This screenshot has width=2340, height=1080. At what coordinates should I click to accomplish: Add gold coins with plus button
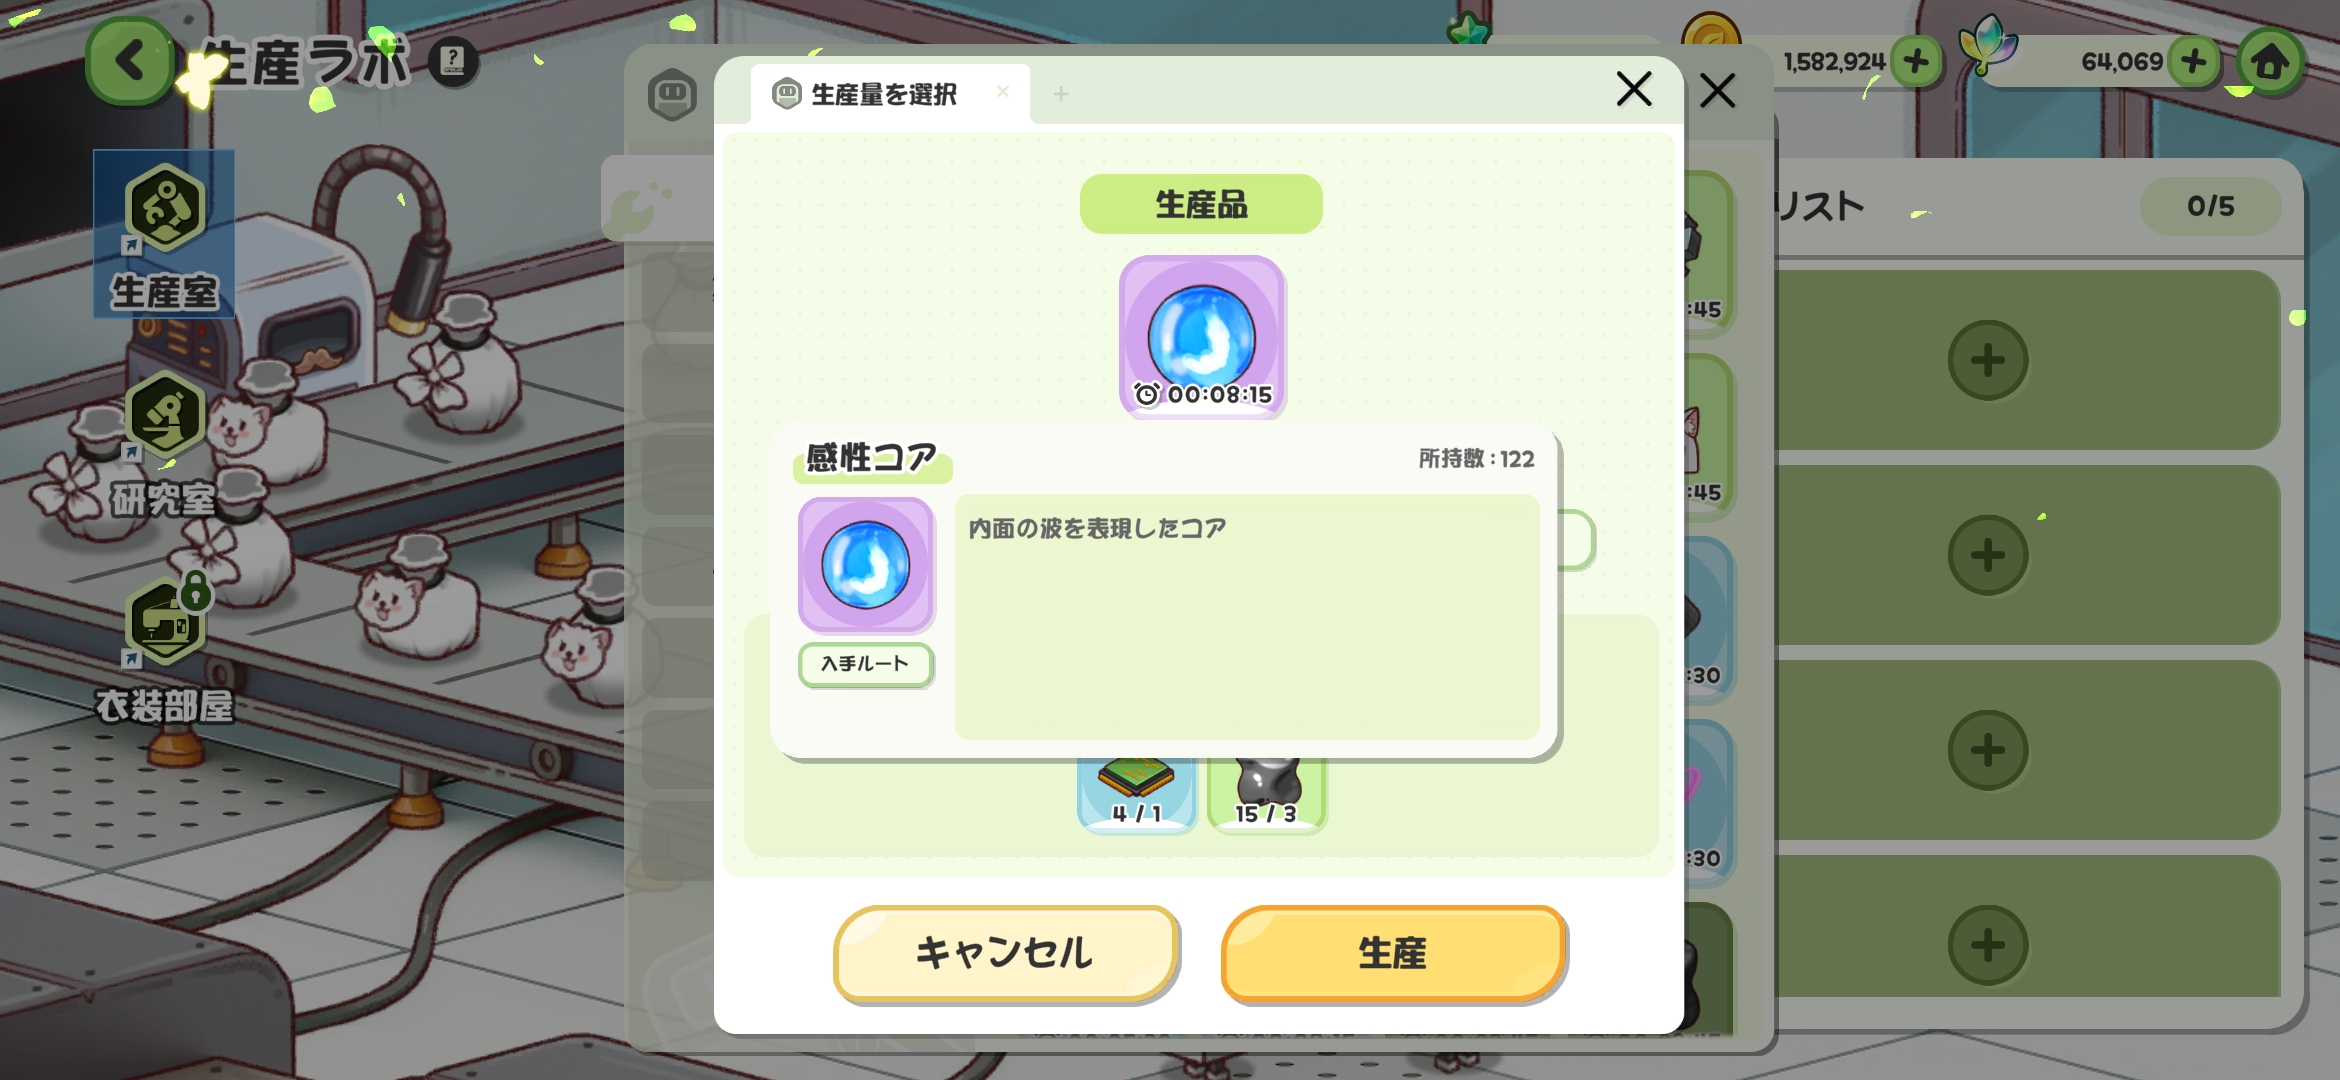[x=1916, y=62]
